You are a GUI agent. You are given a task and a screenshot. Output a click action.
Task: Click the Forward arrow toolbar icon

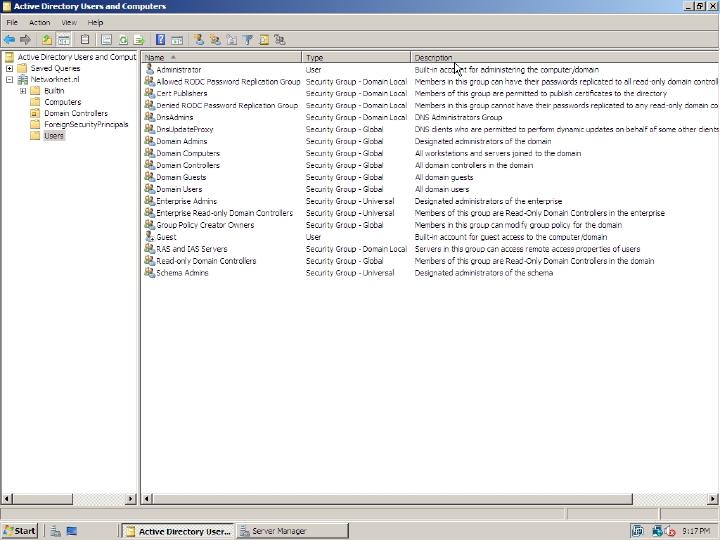(x=25, y=40)
